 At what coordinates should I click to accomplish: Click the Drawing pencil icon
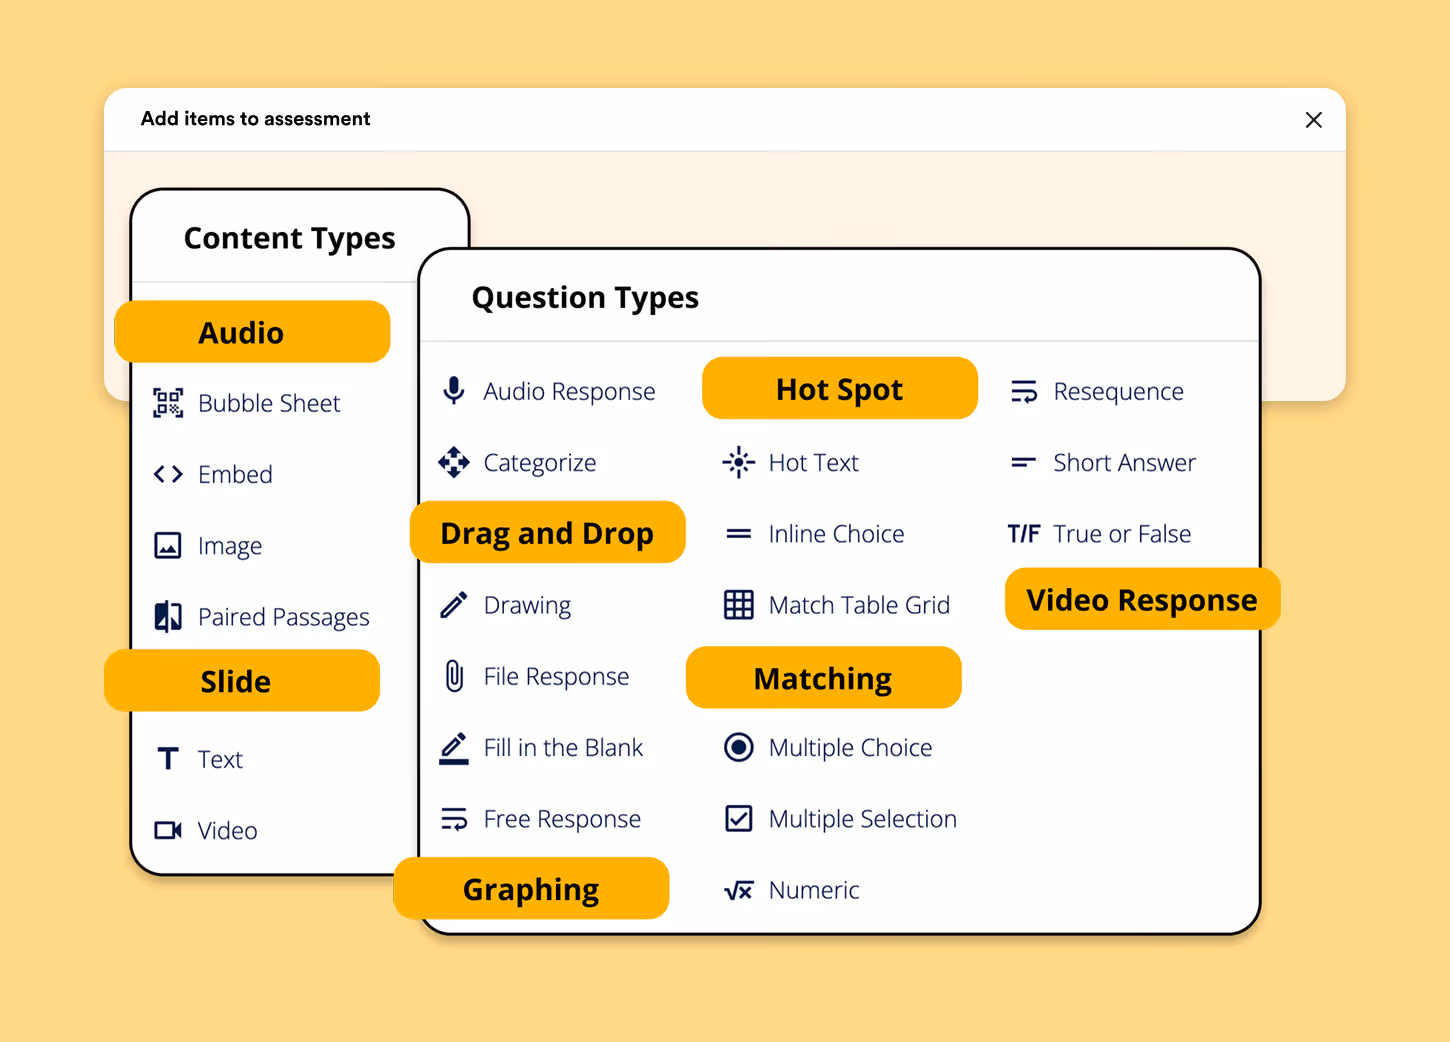point(454,605)
